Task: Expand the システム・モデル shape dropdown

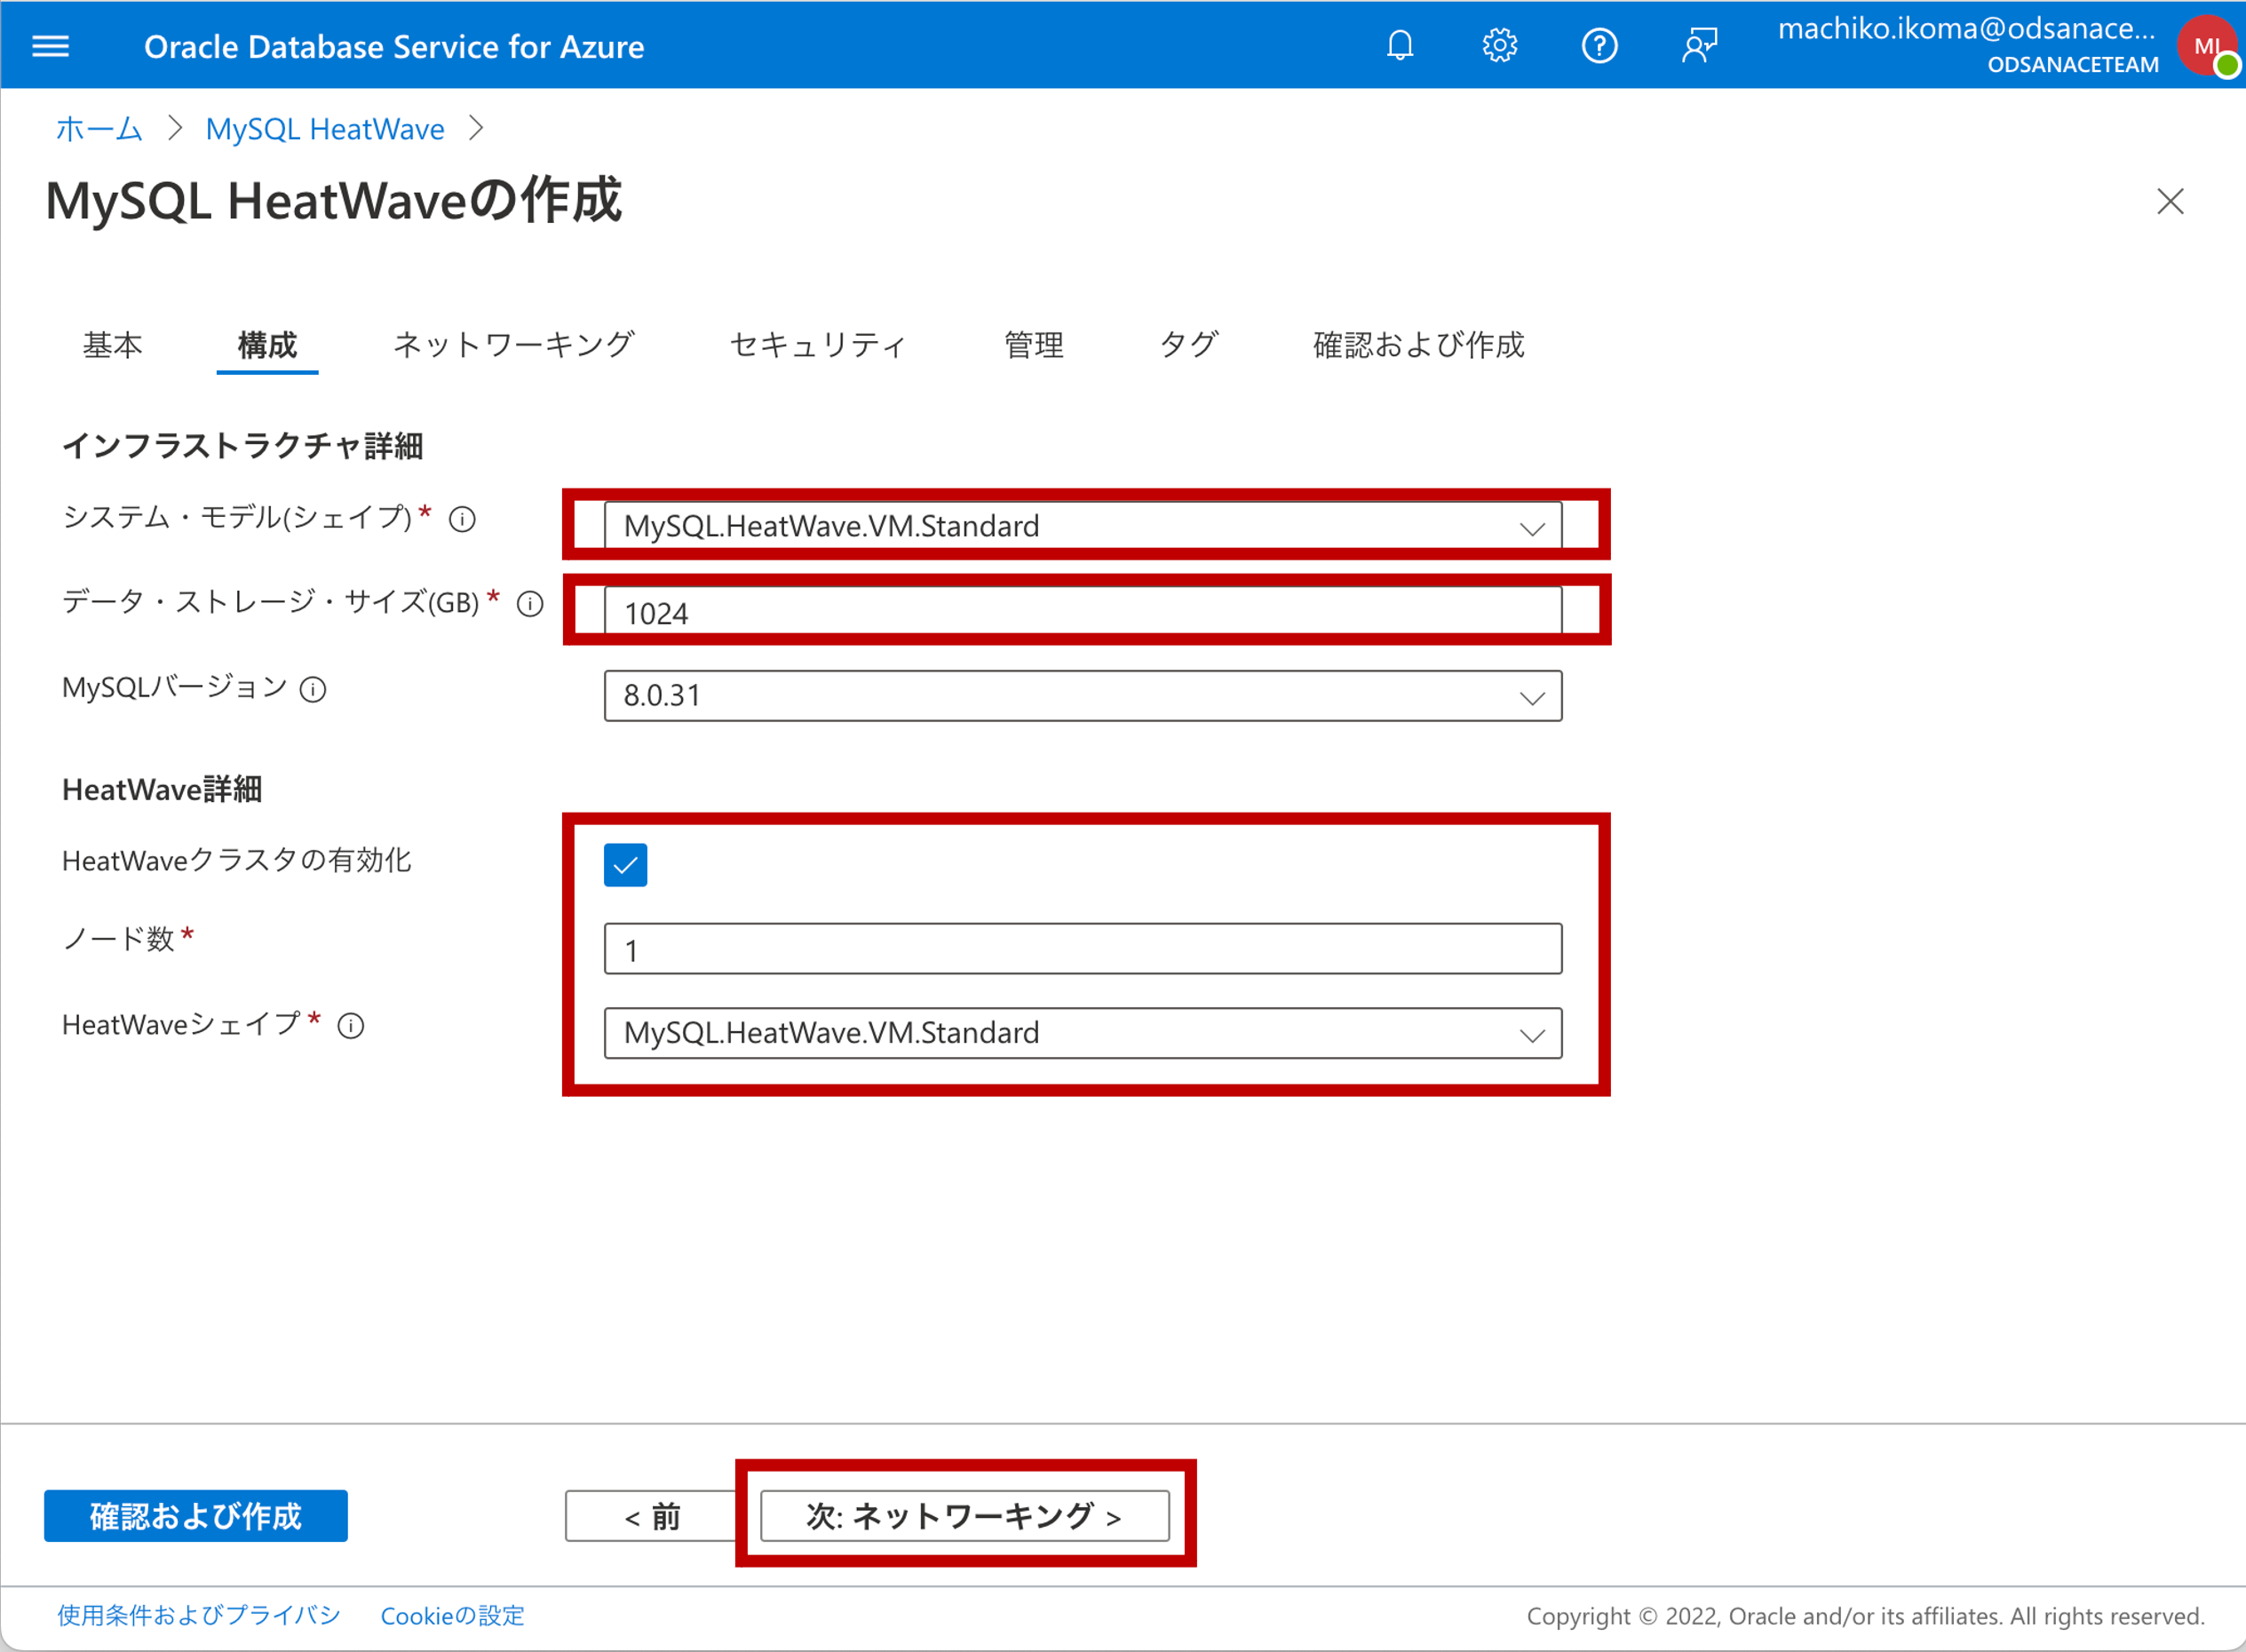Action: click(1082, 526)
